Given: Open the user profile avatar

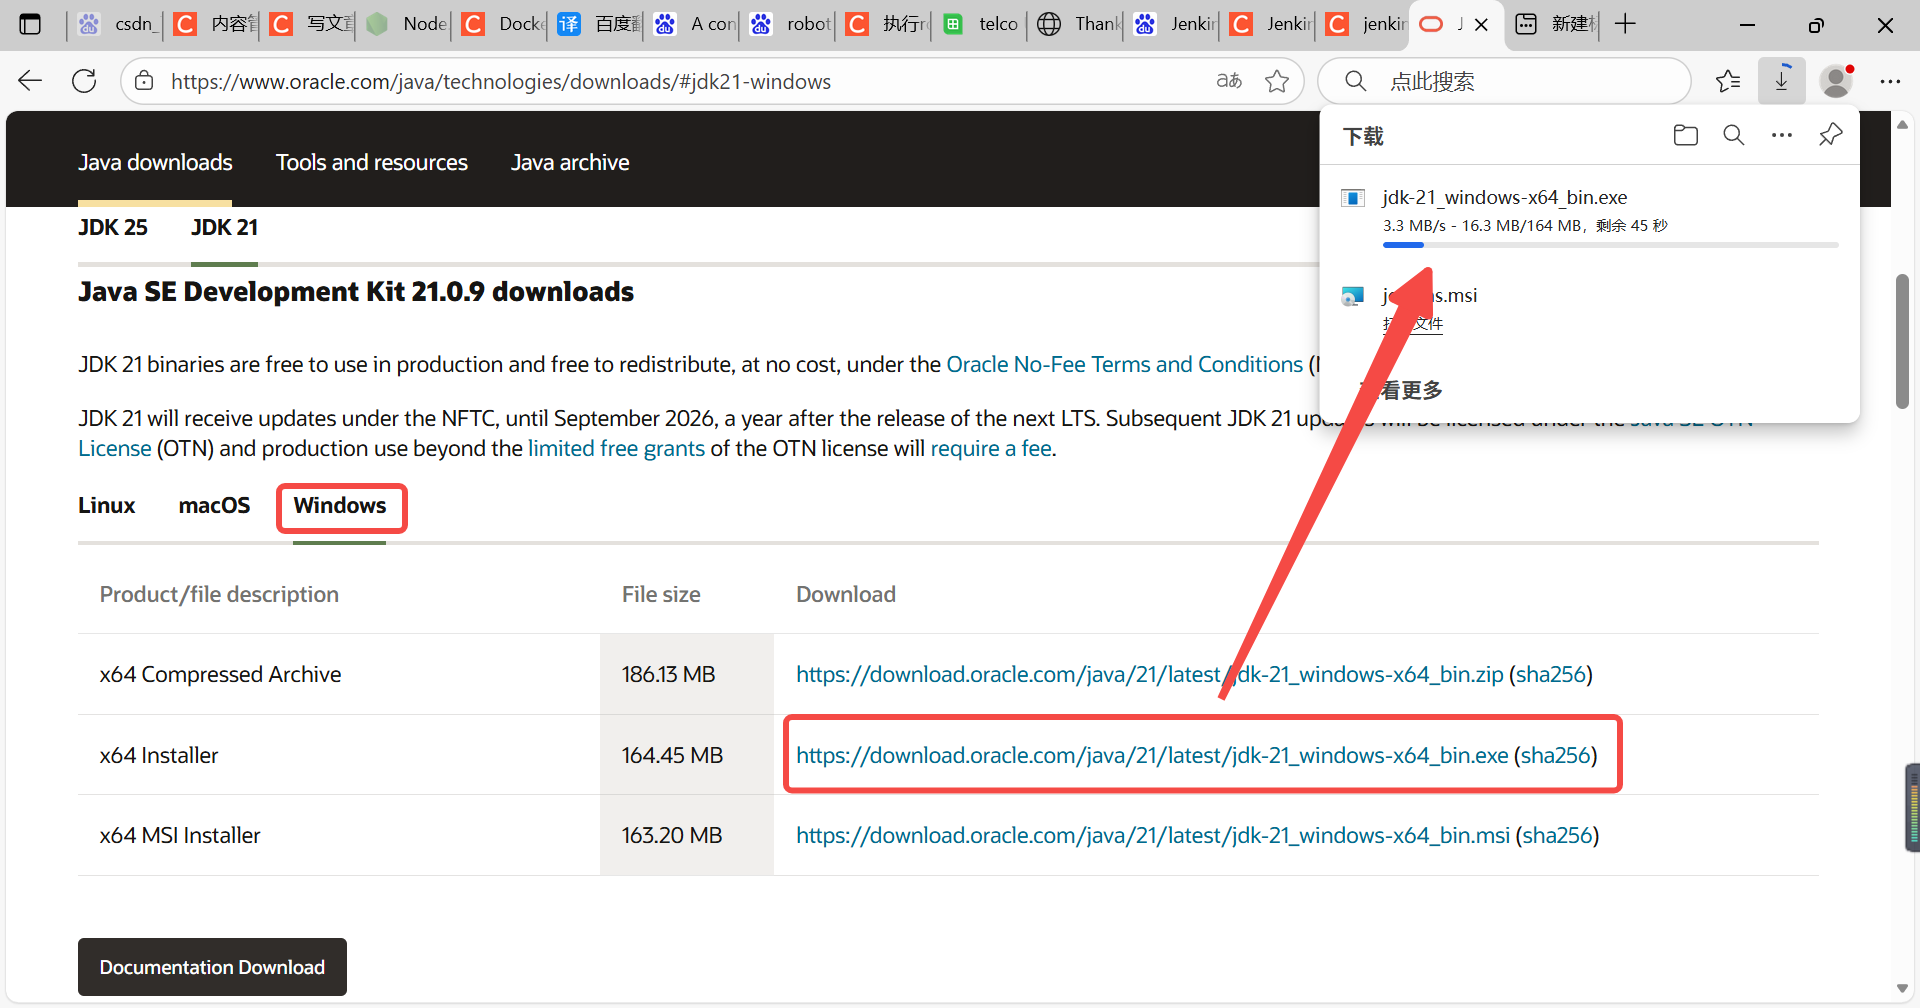Looking at the screenshot, I should pyautogui.click(x=1836, y=81).
